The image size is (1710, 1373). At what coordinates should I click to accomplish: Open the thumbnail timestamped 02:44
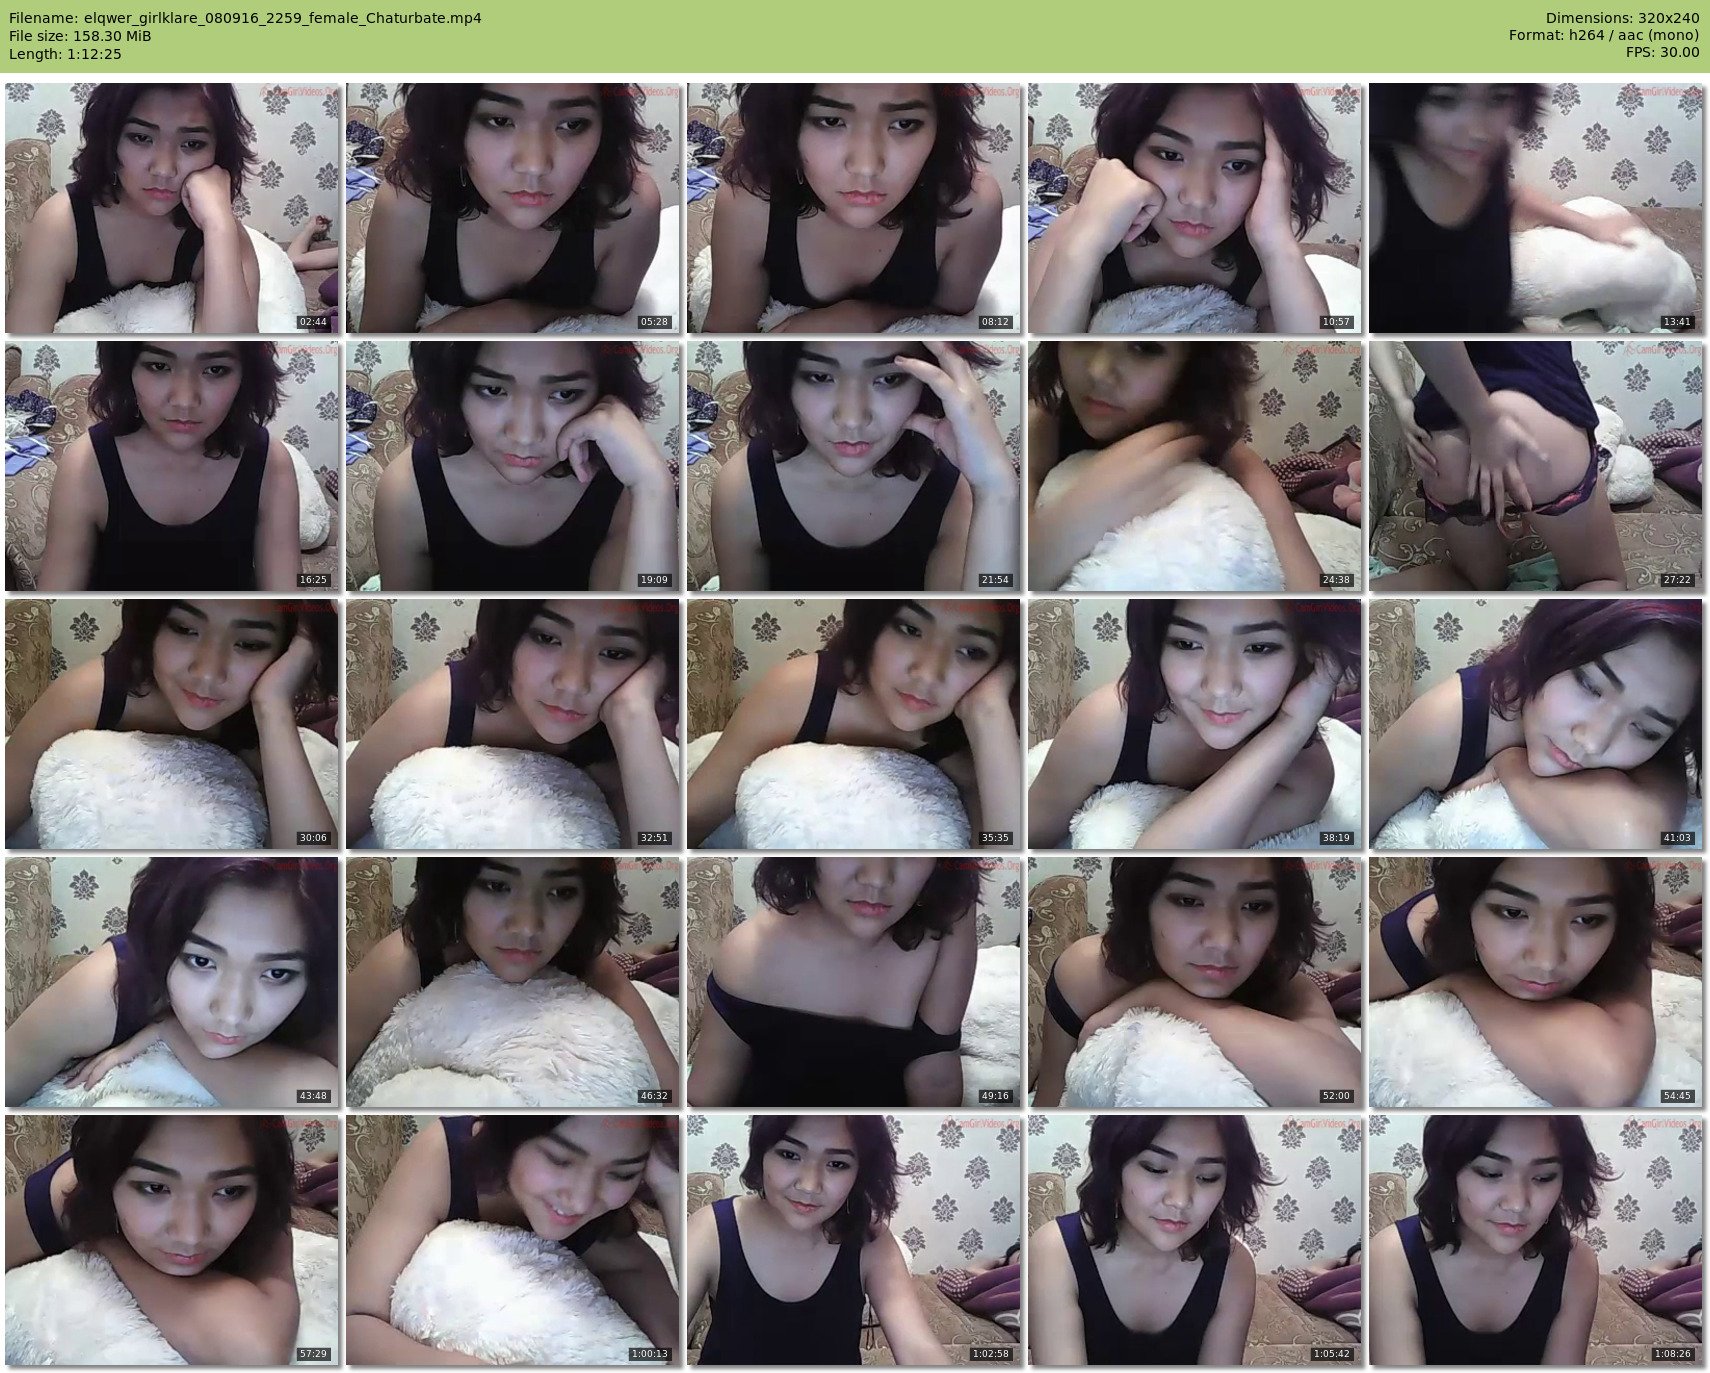point(172,208)
